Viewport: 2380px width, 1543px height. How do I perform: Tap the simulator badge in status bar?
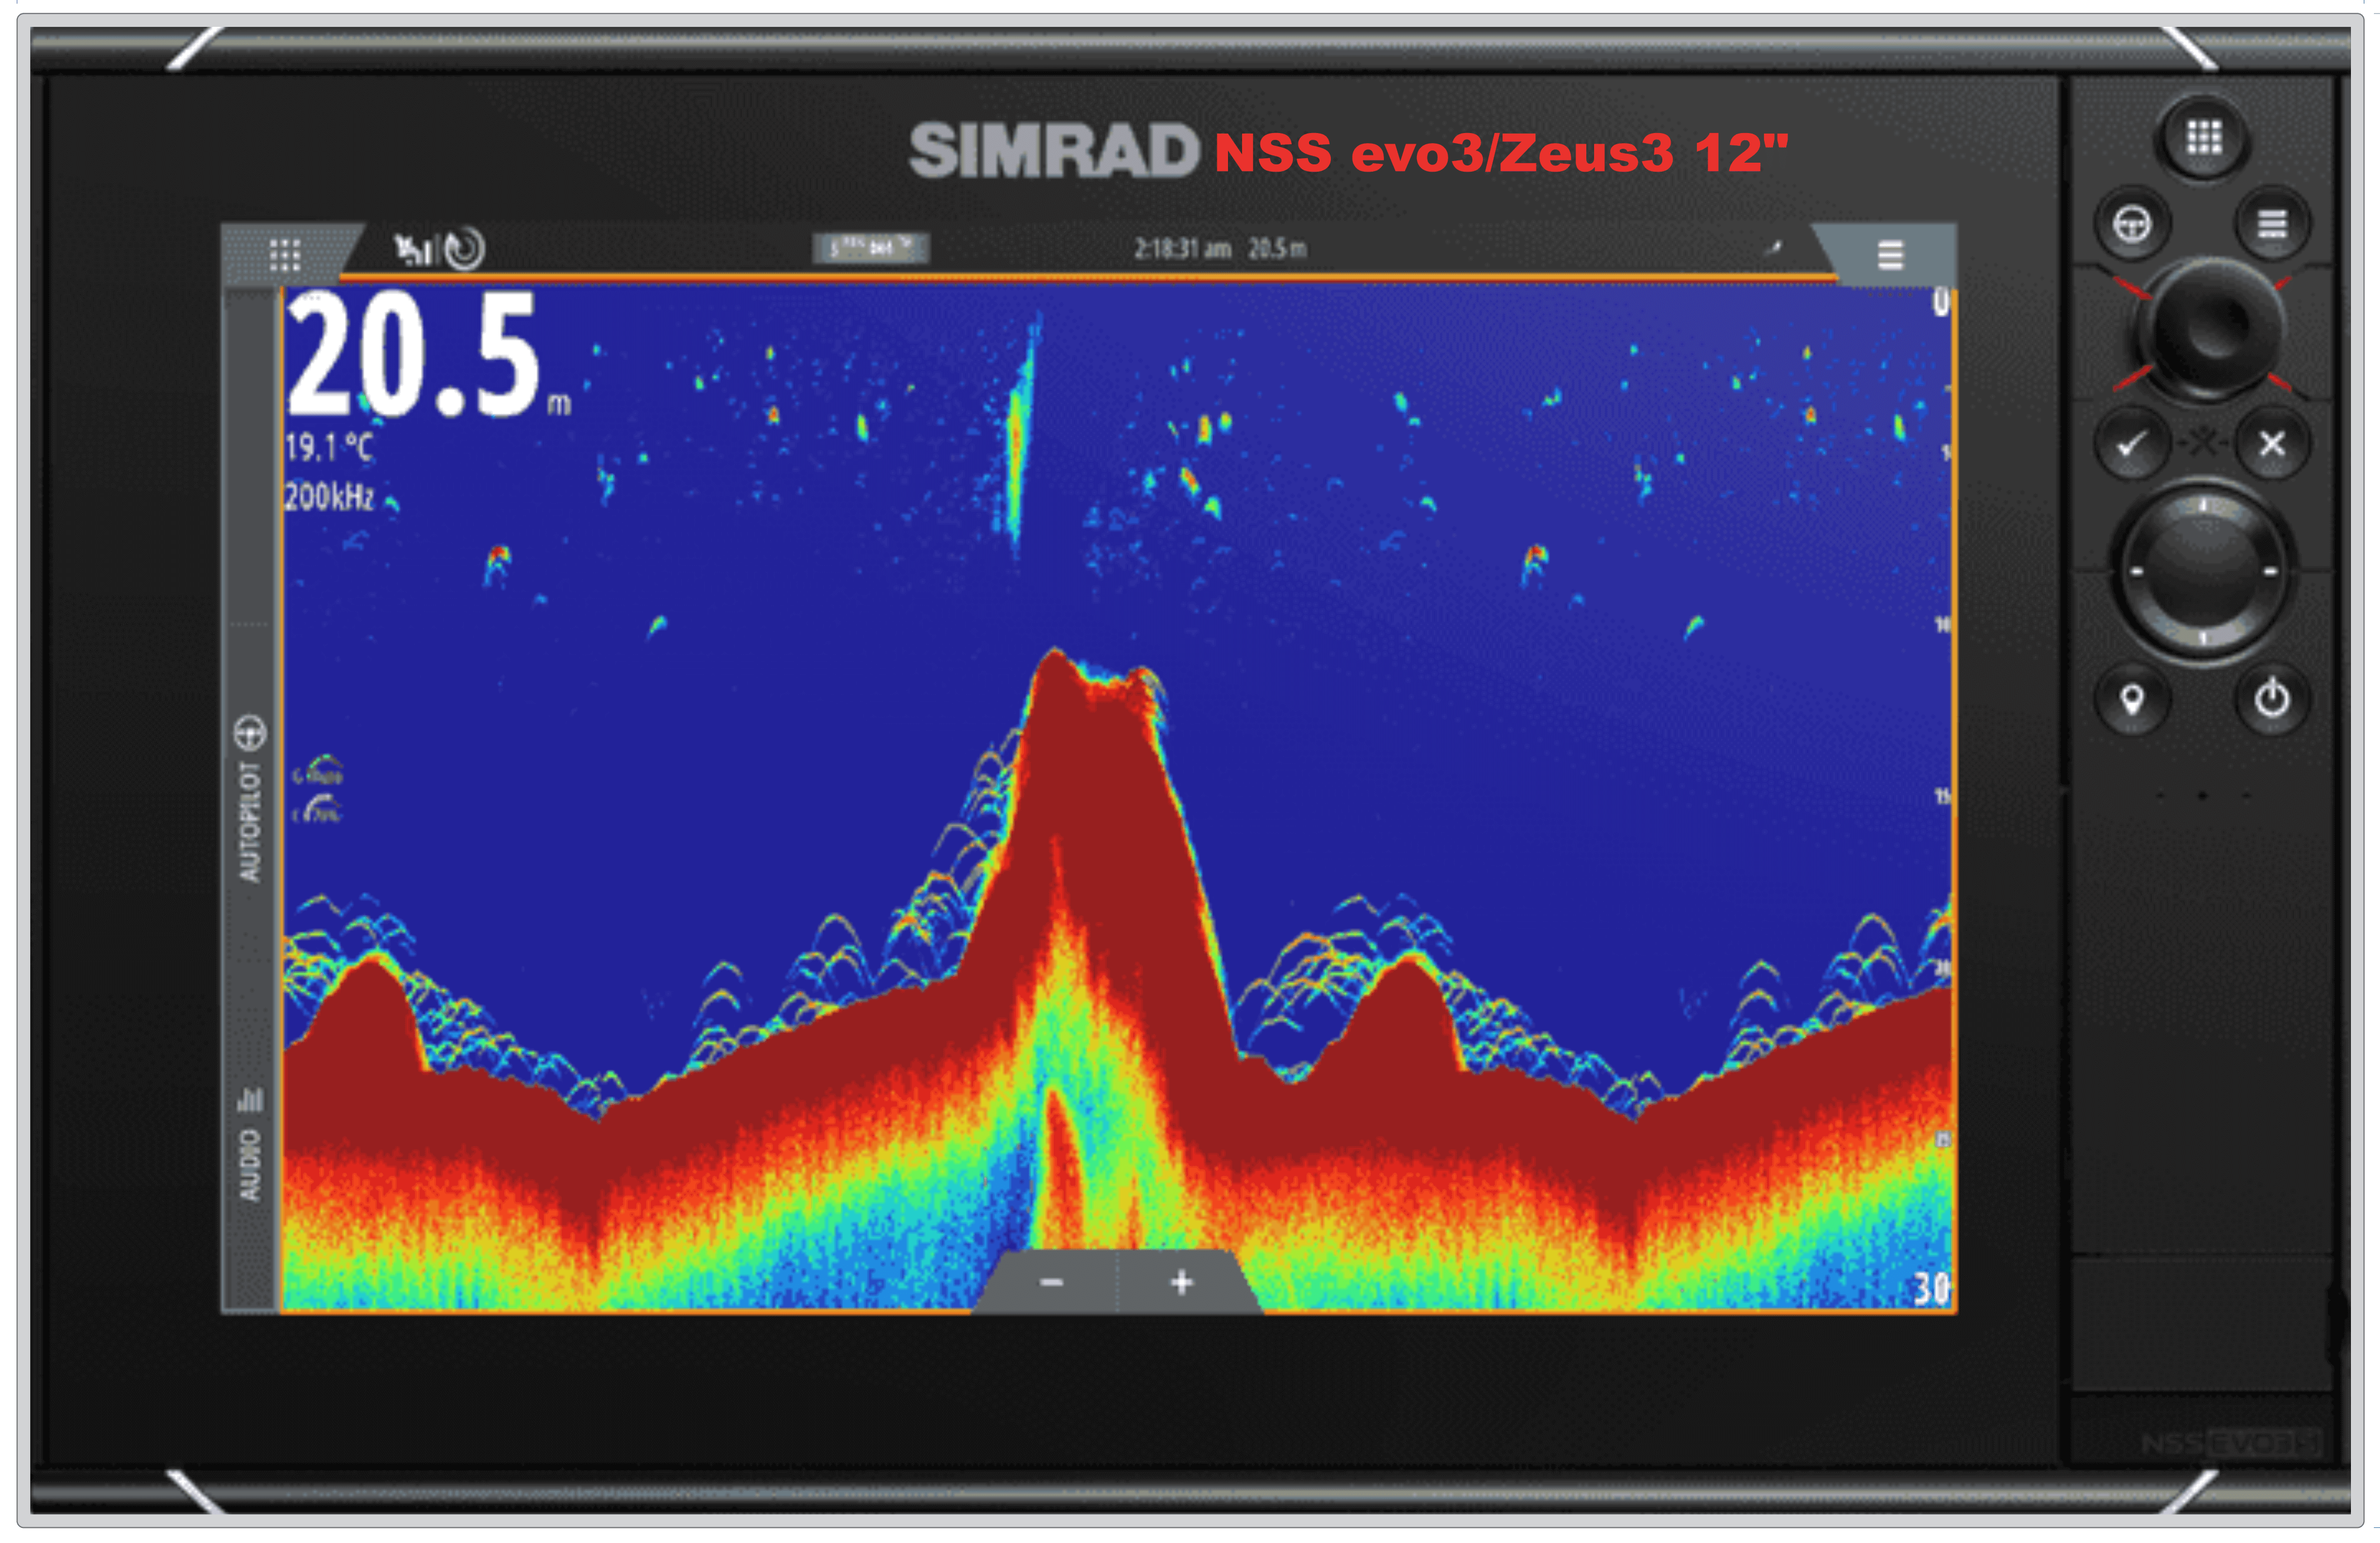coord(871,248)
